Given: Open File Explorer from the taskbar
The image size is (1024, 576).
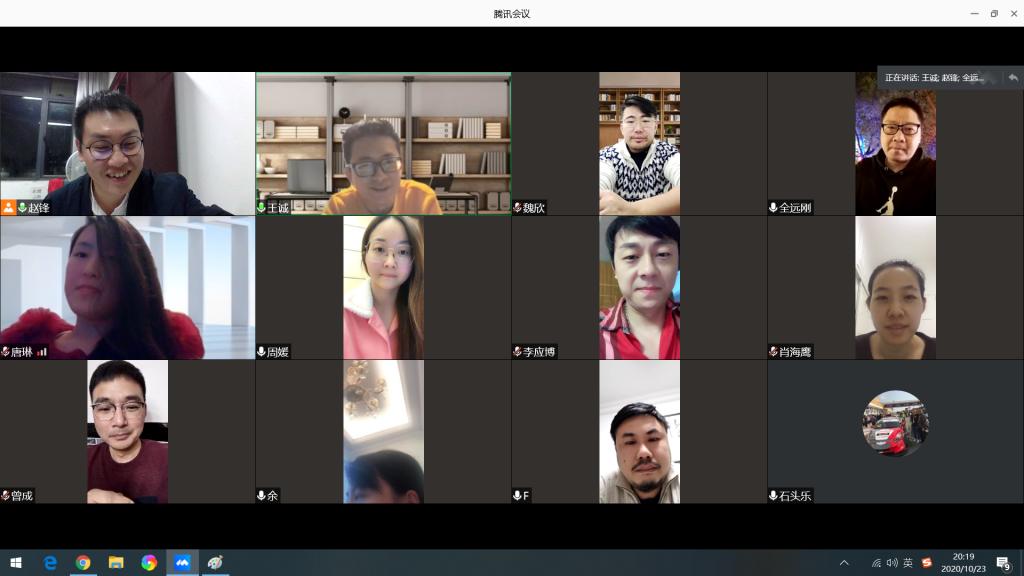Looking at the screenshot, I should tap(116, 562).
